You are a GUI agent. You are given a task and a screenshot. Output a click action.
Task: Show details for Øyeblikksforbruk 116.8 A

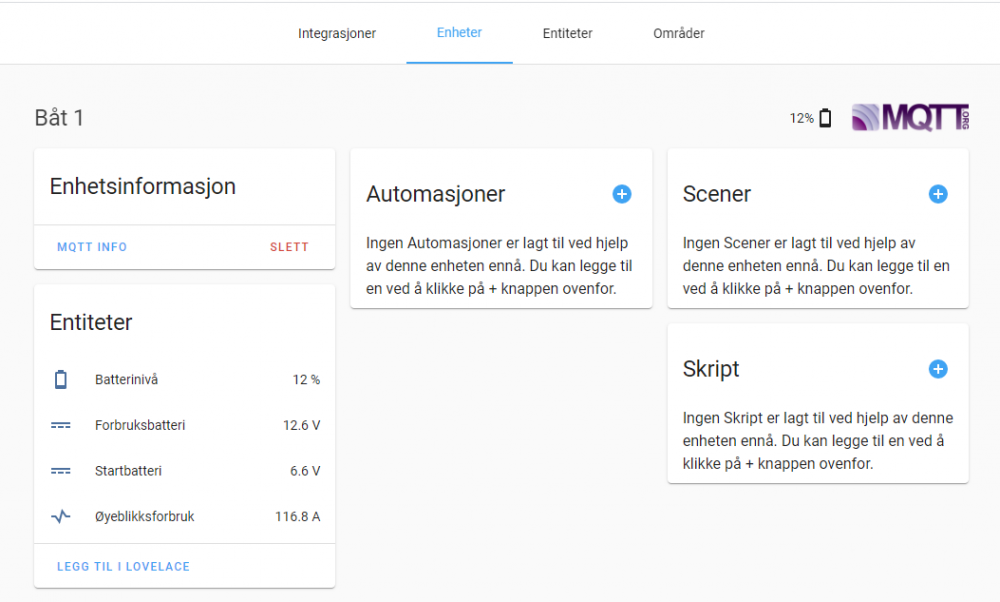coord(185,517)
